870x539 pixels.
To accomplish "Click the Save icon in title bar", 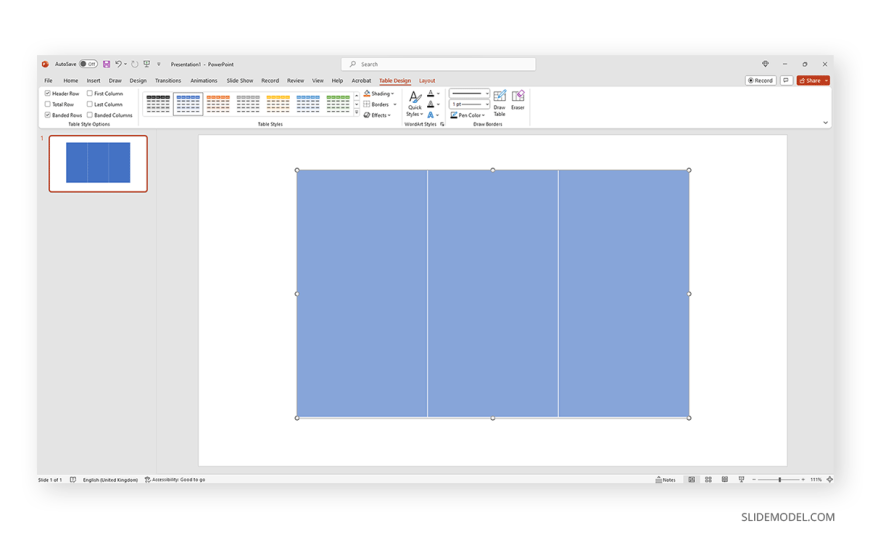I will [x=107, y=64].
